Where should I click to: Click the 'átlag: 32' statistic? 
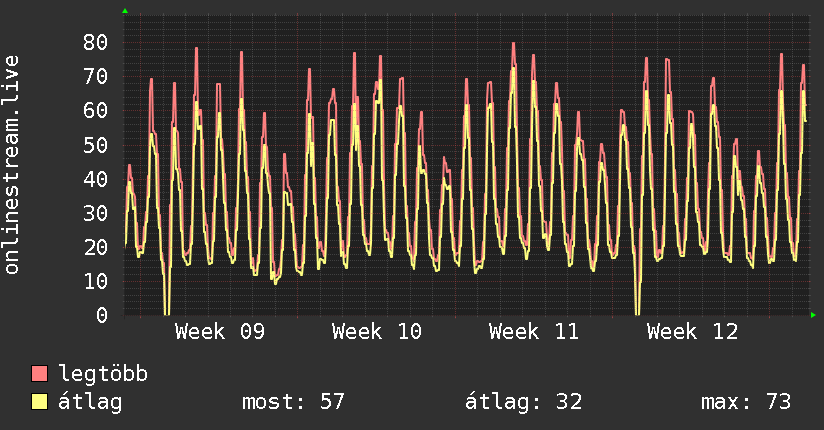[x=523, y=402]
